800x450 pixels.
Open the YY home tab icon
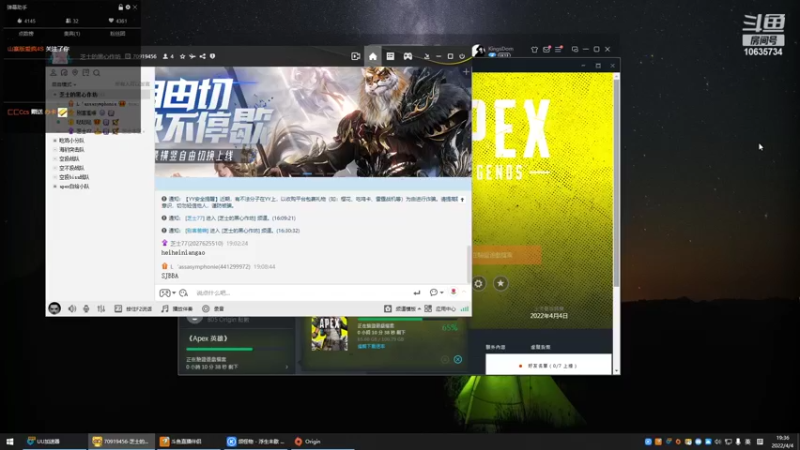click(x=373, y=56)
